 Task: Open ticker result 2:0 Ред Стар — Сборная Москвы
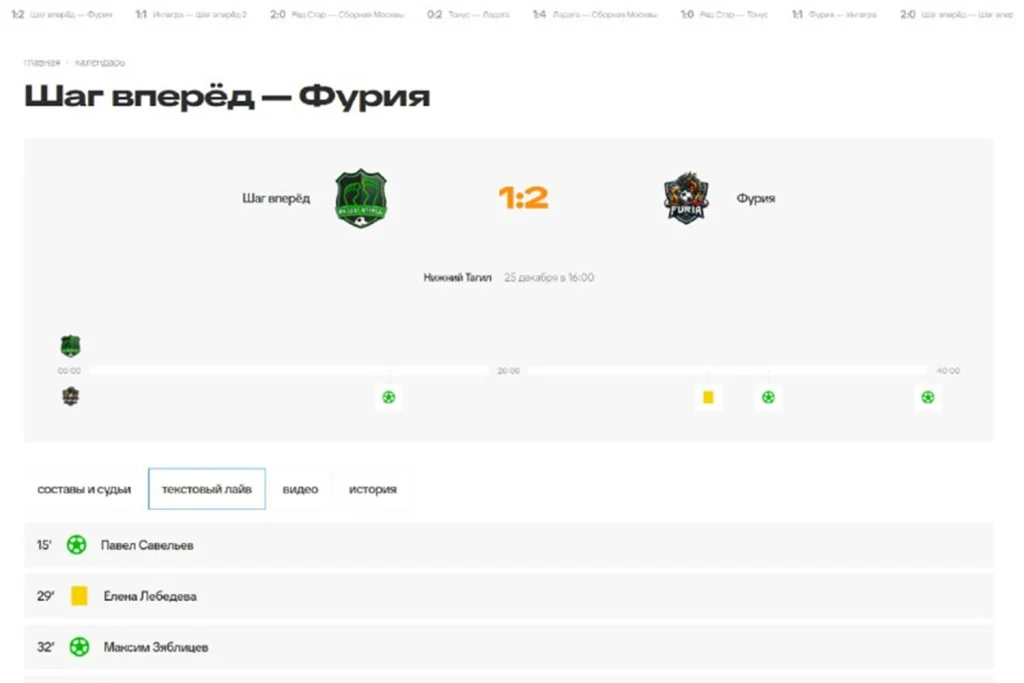coord(337,14)
